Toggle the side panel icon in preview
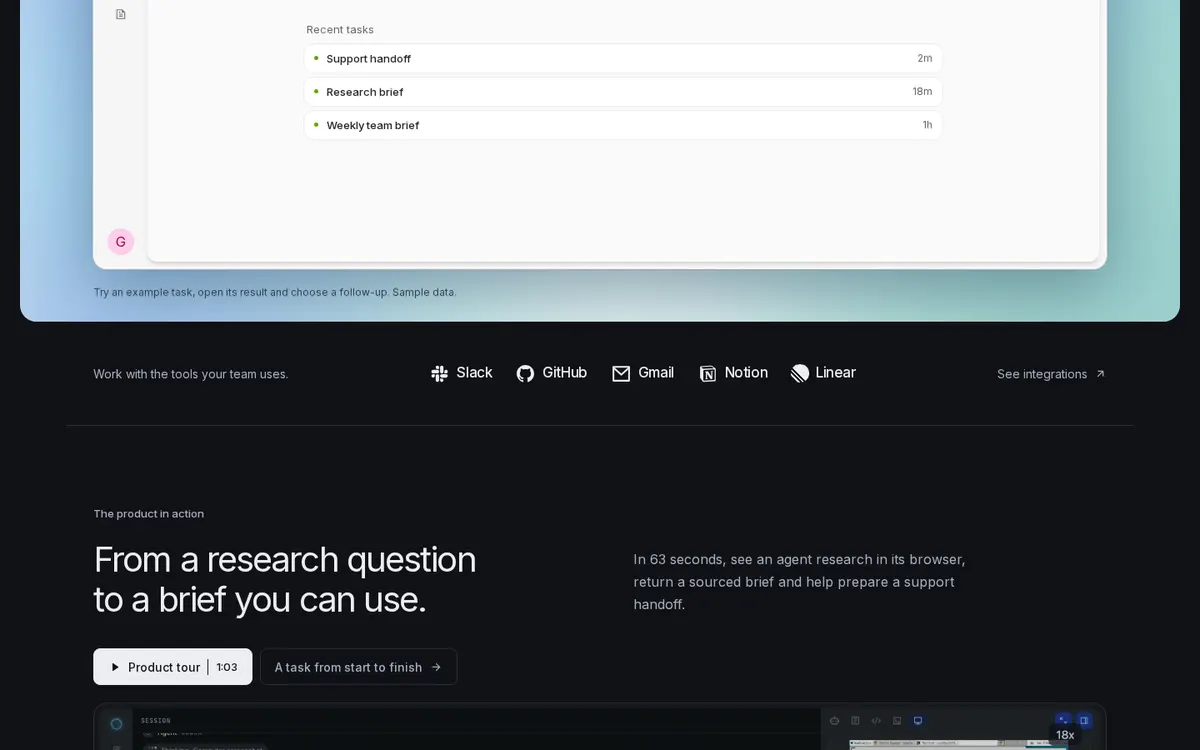 [1084, 720]
